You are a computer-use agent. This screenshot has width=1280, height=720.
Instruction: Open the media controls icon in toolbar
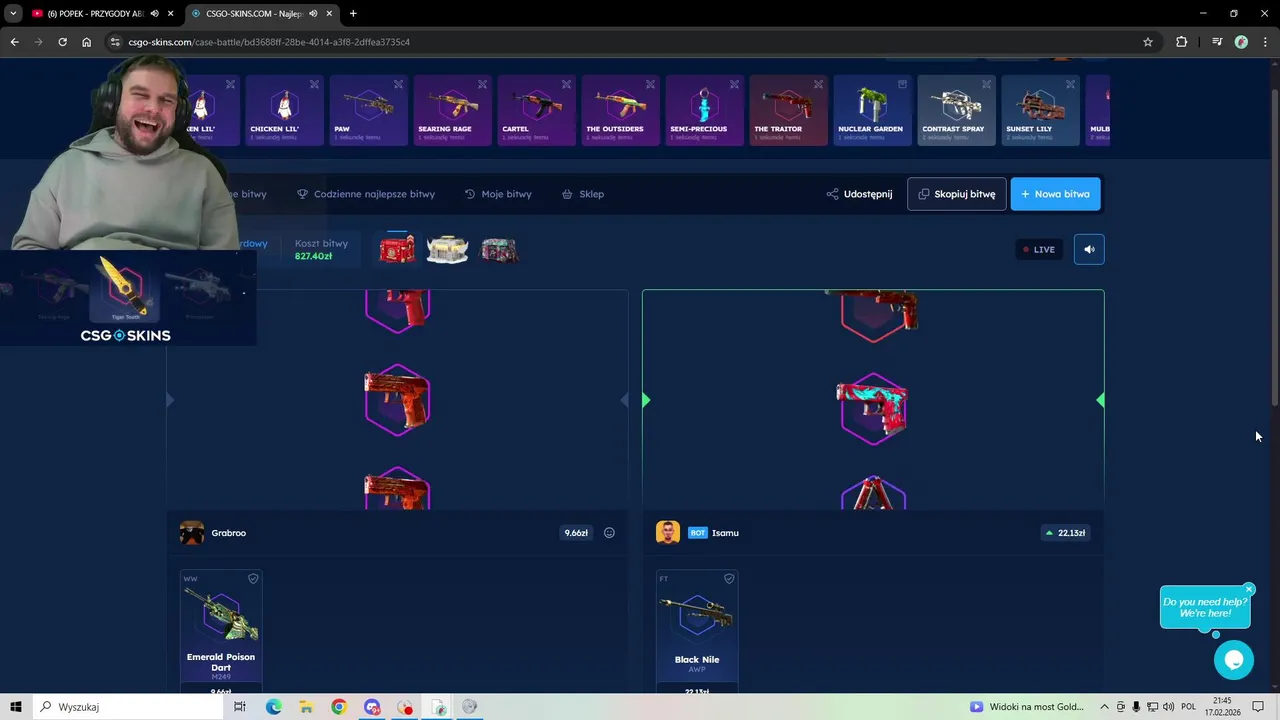tap(1217, 42)
